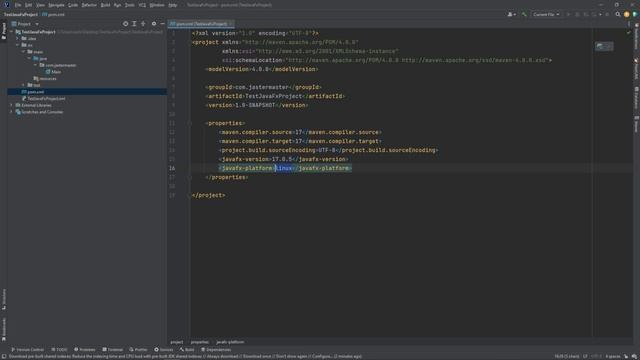The image size is (640, 360).
Task: Click 'project' editor breadcrumb
Action: tap(177, 342)
